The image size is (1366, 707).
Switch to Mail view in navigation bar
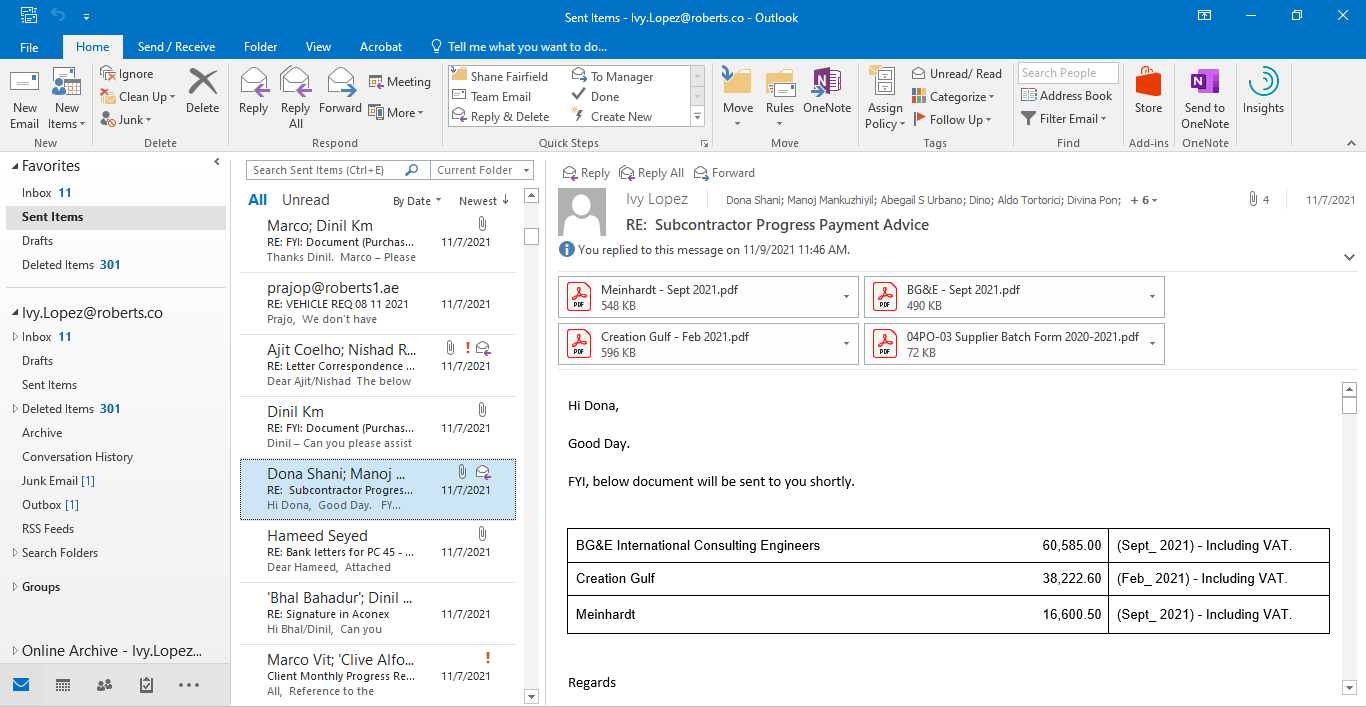point(21,685)
